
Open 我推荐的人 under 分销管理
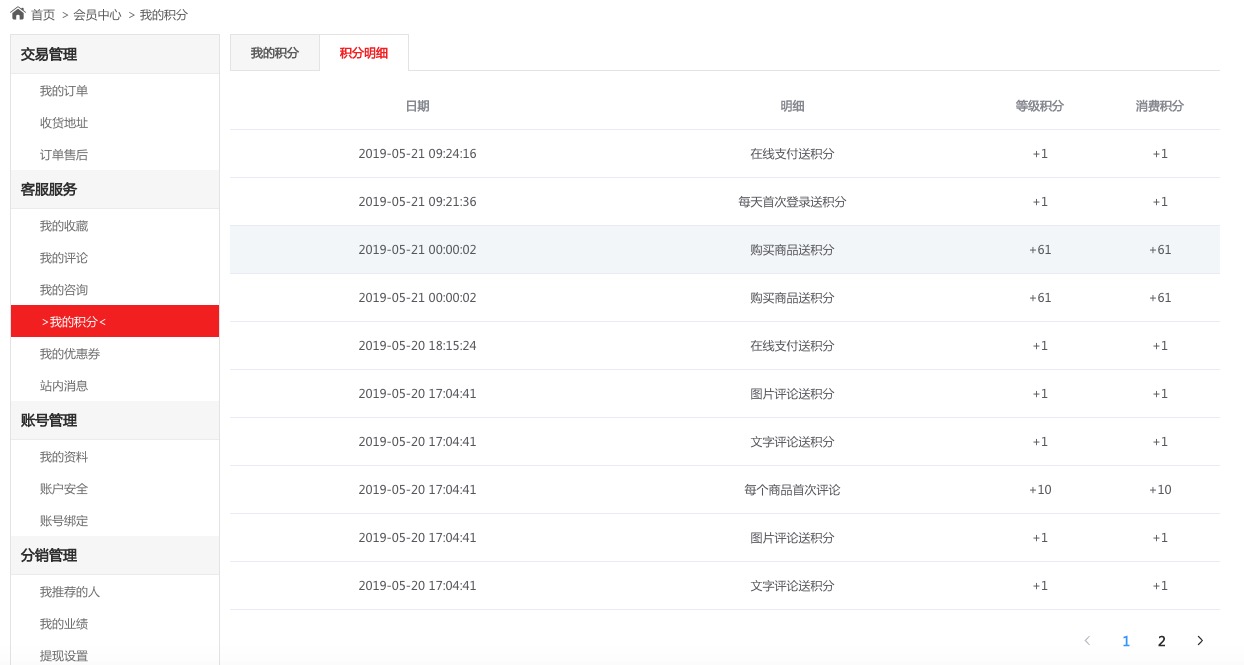point(70,592)
